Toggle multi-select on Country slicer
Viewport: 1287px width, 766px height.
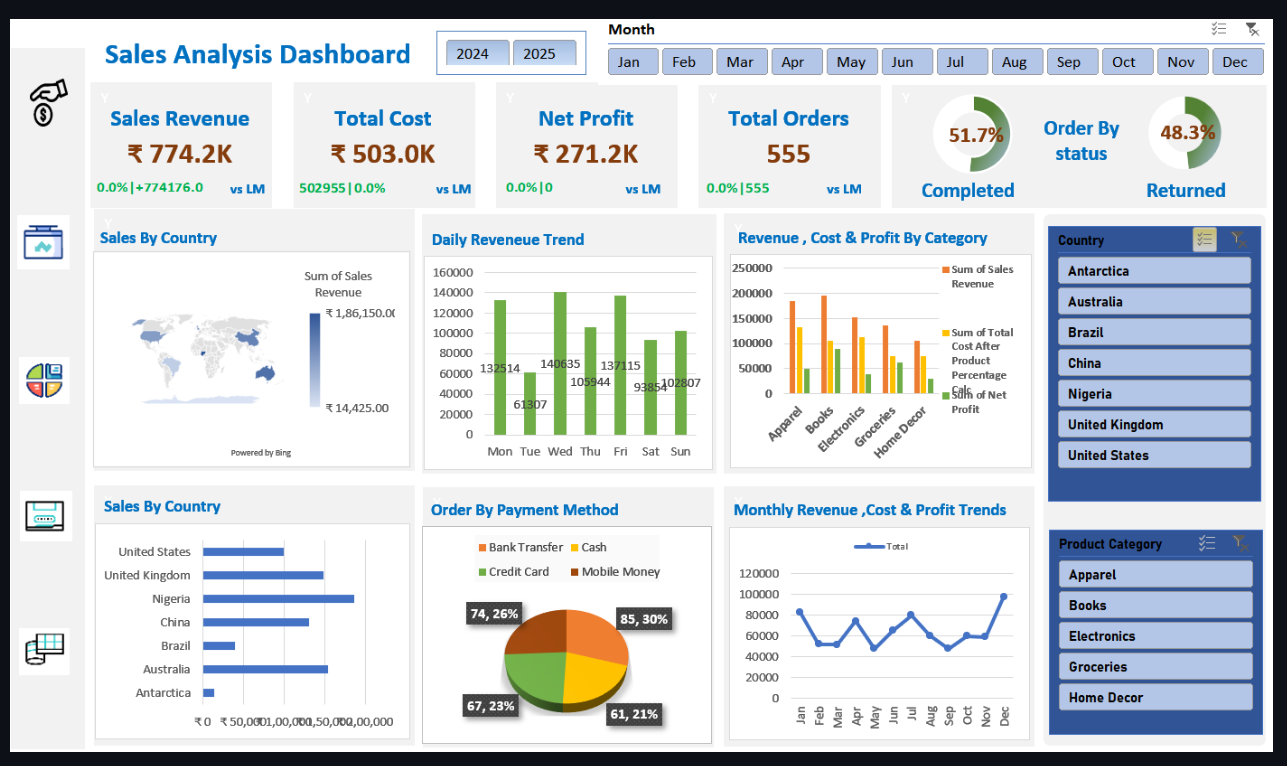coord(1205,239)
